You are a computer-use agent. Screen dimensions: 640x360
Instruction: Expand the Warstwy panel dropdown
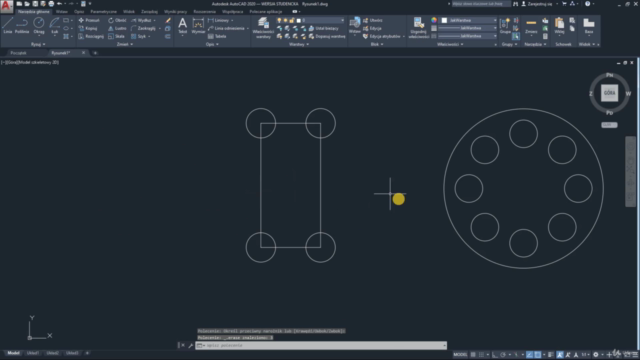[x=299, y=44]
